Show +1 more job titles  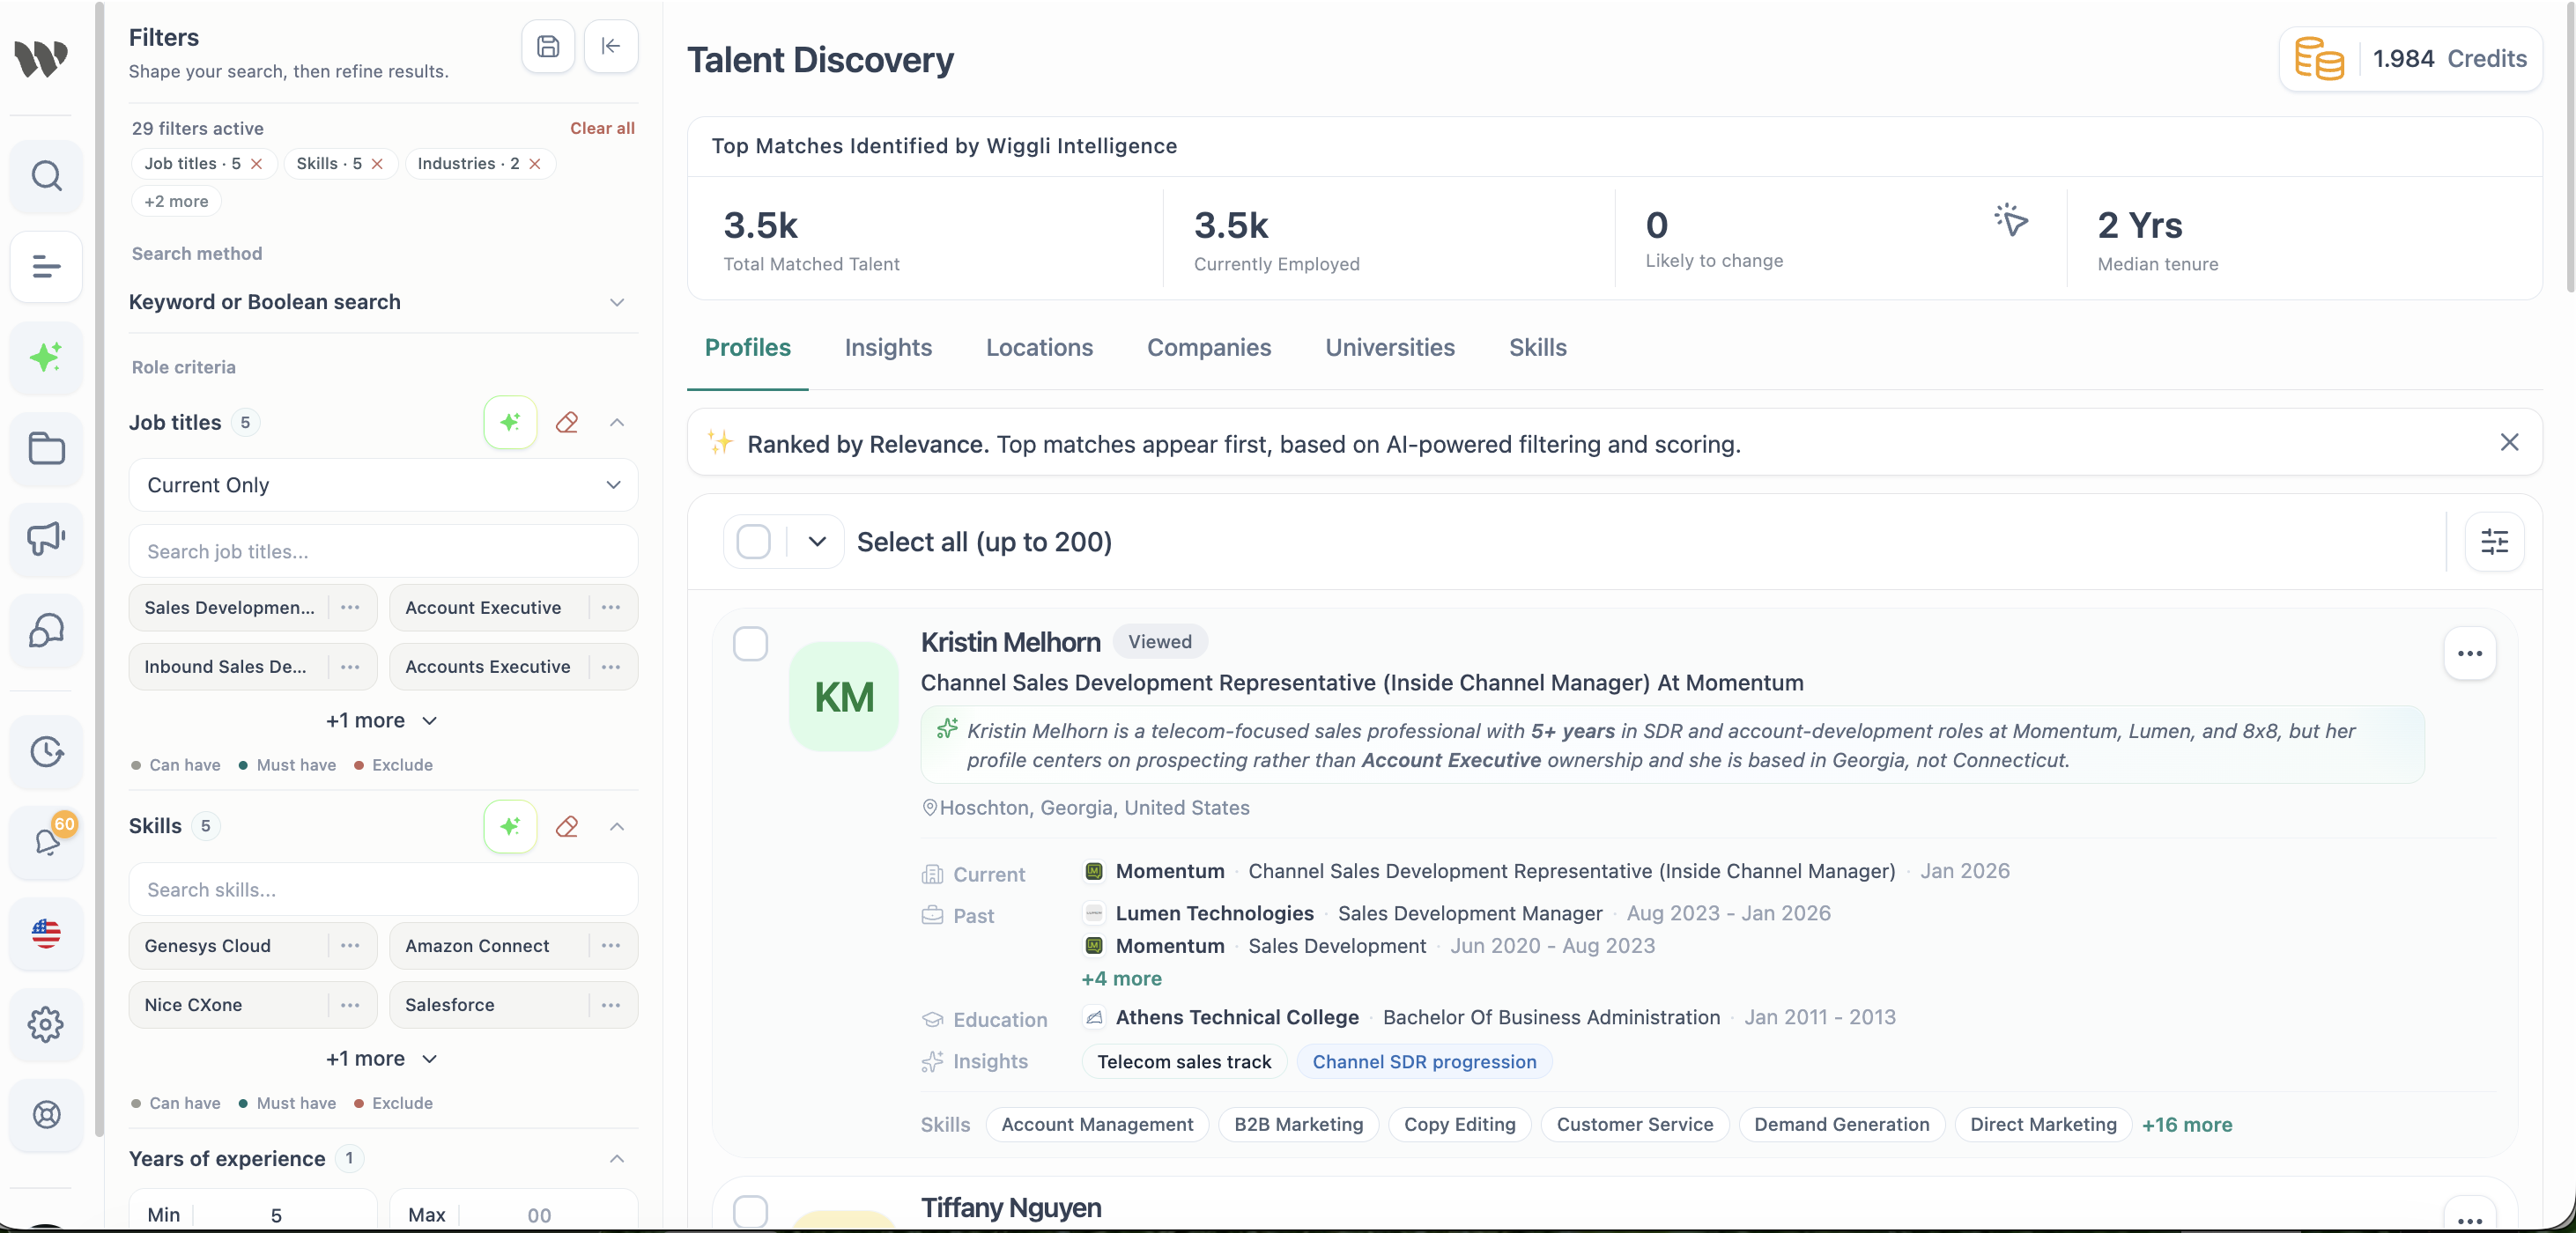point(382,720)
